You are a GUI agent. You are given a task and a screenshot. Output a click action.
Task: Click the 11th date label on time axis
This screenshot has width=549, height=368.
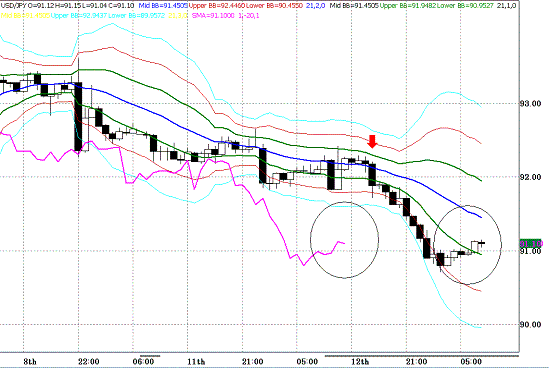(196, 362)
